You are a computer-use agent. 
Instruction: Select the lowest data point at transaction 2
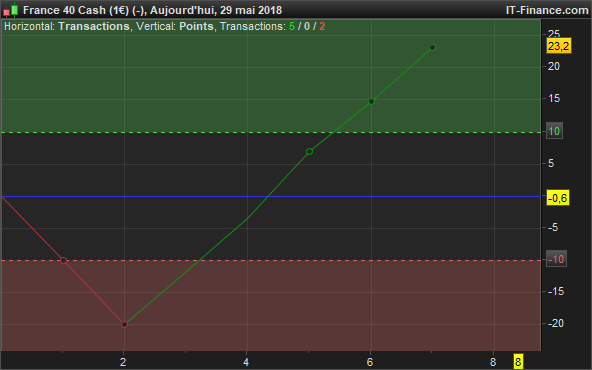(x=125, y=324)
